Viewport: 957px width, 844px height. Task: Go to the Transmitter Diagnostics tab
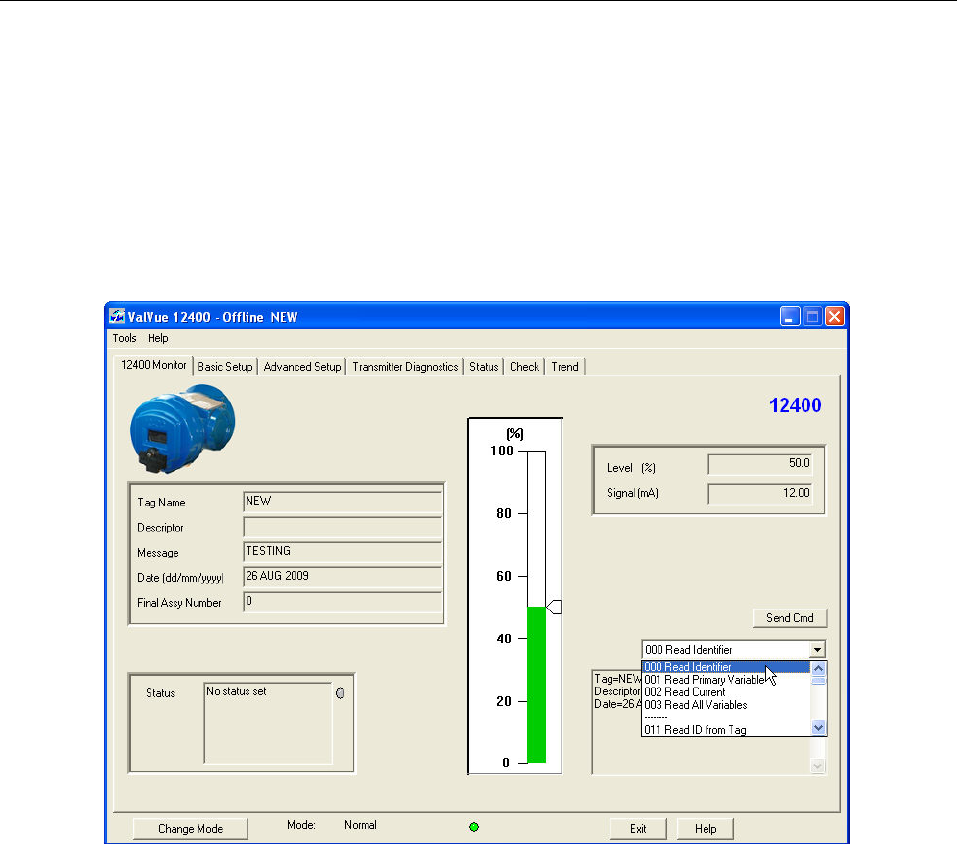(405, 367)
